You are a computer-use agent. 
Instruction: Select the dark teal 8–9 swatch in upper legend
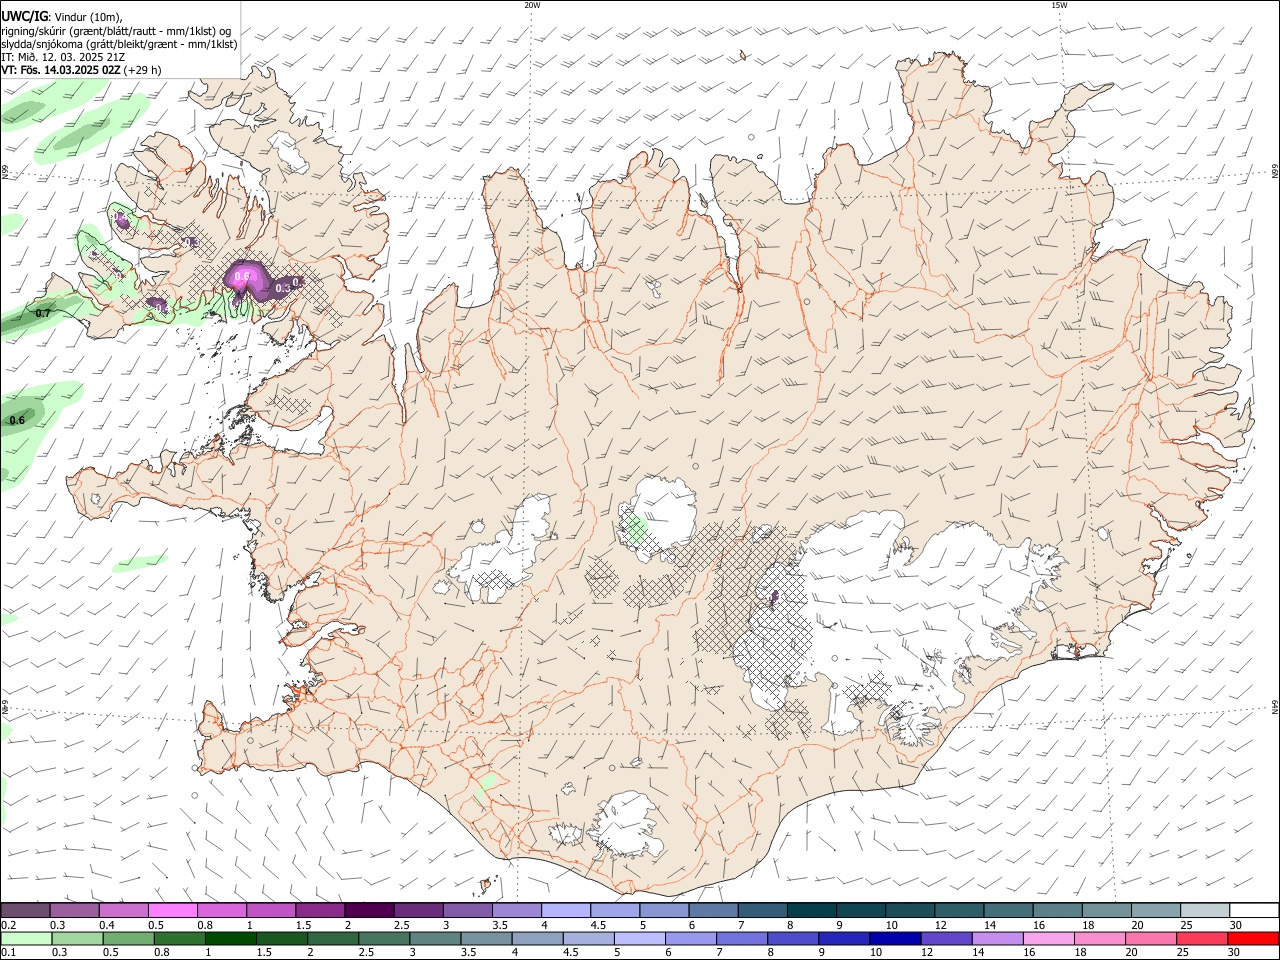tap(812, 910)
